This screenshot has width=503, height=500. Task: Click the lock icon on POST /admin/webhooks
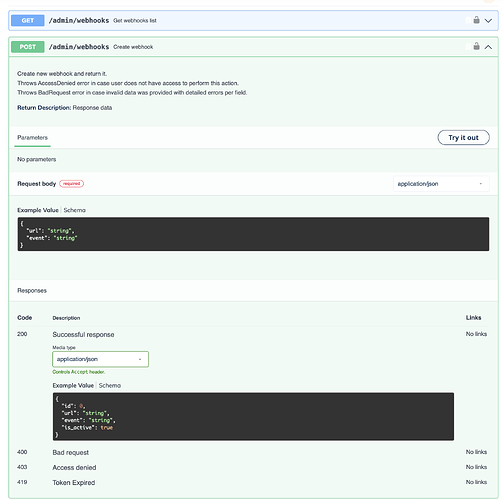pos(476,46)
